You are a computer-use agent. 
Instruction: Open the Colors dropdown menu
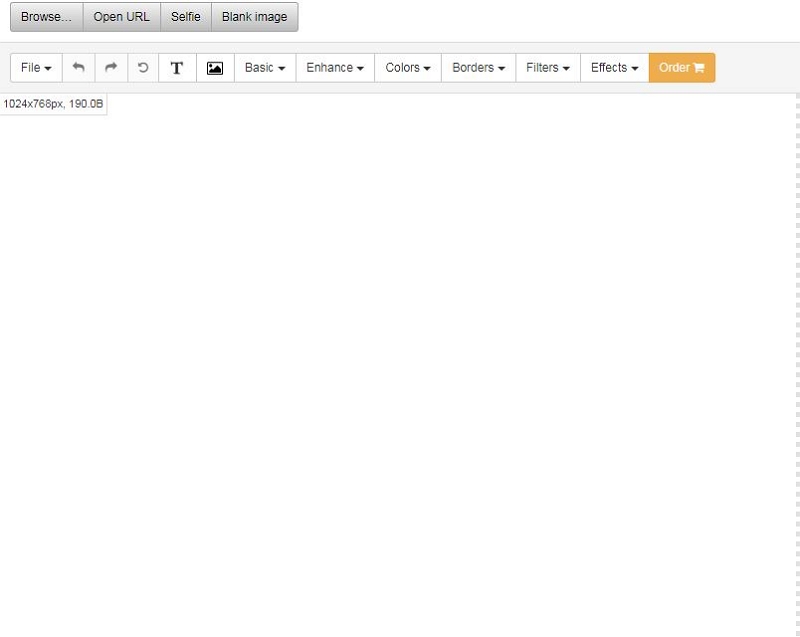(408, 68)
